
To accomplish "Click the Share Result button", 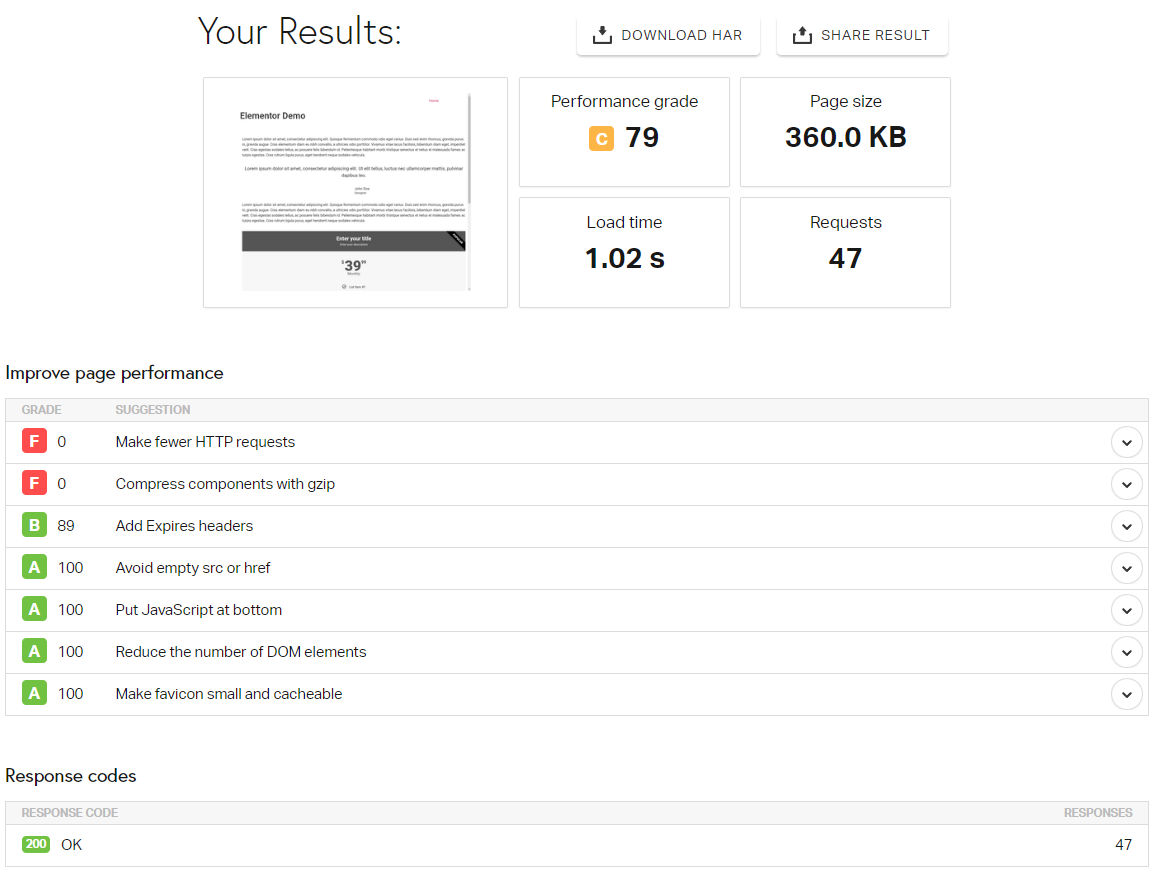I will point(862,34).
